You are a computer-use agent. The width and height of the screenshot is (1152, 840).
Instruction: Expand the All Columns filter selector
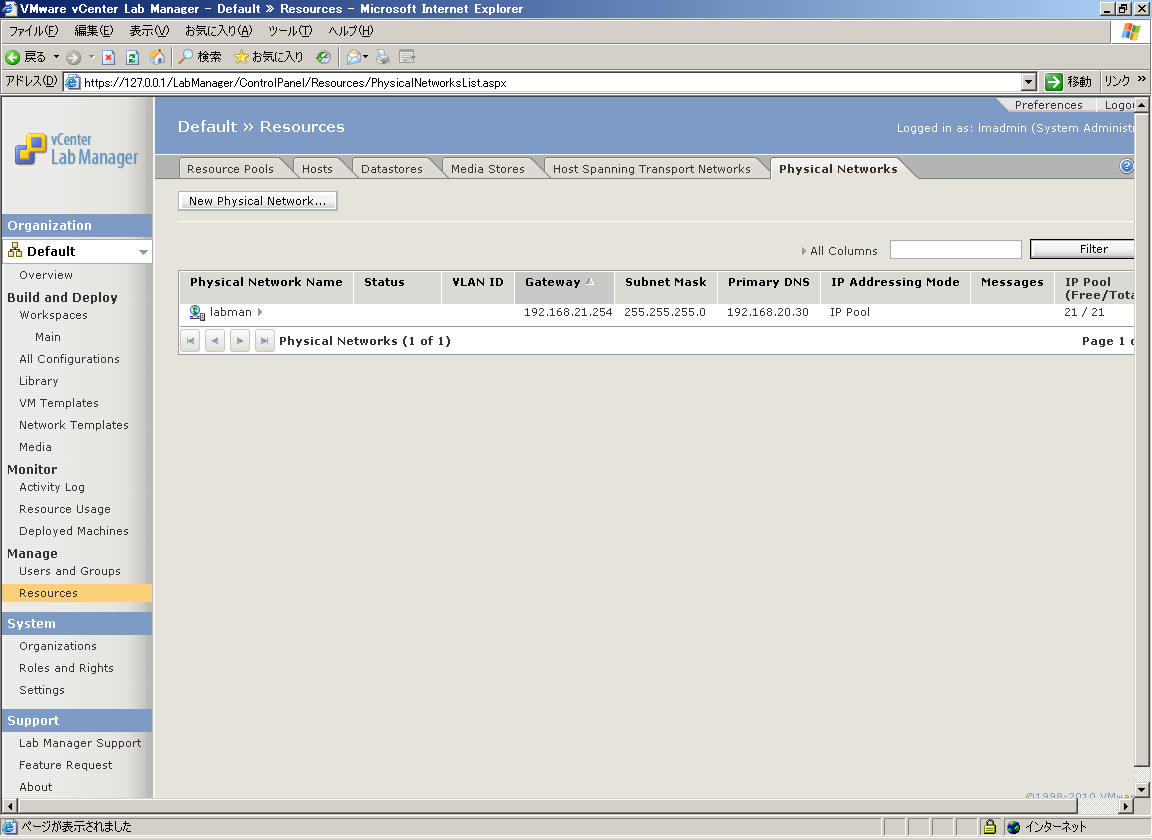pyautogui.click(x=839, y=251)
